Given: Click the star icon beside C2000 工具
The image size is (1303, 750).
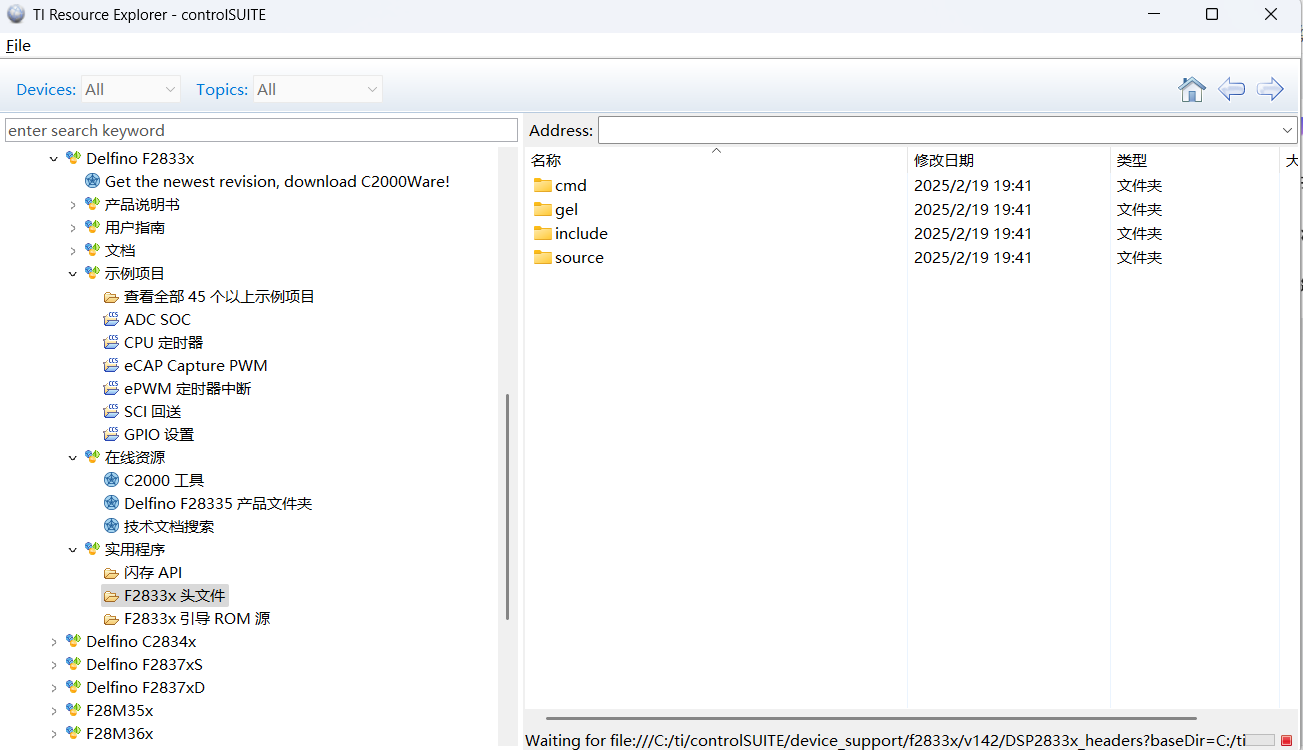Looking at the screenshot, I should (x=112, y=480).
